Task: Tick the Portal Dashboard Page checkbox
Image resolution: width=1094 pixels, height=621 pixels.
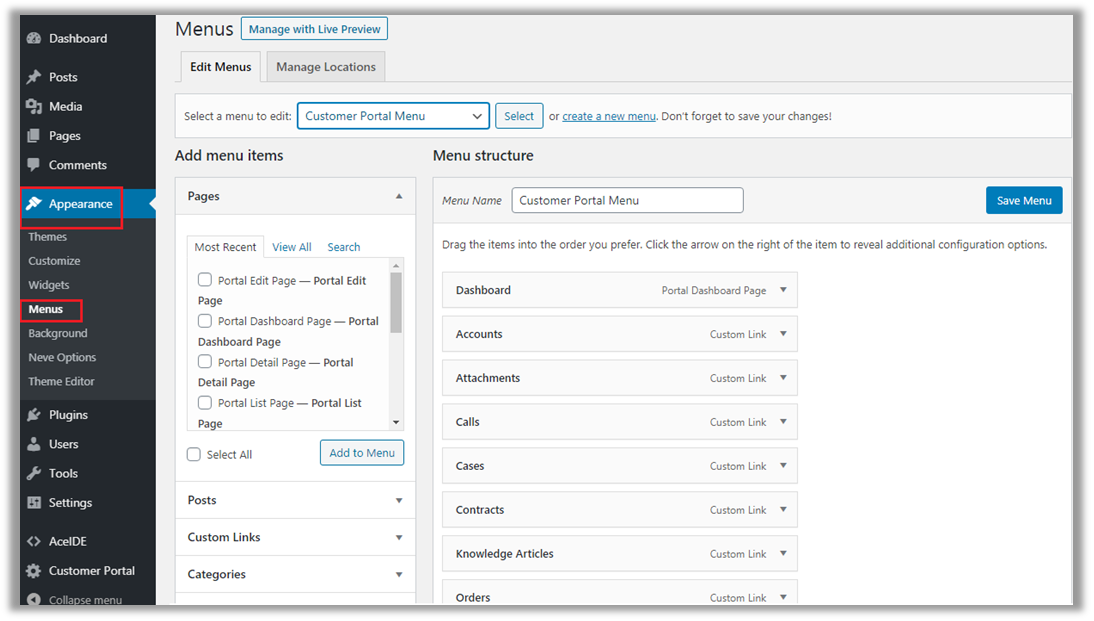Action: (x=205, y=321)
